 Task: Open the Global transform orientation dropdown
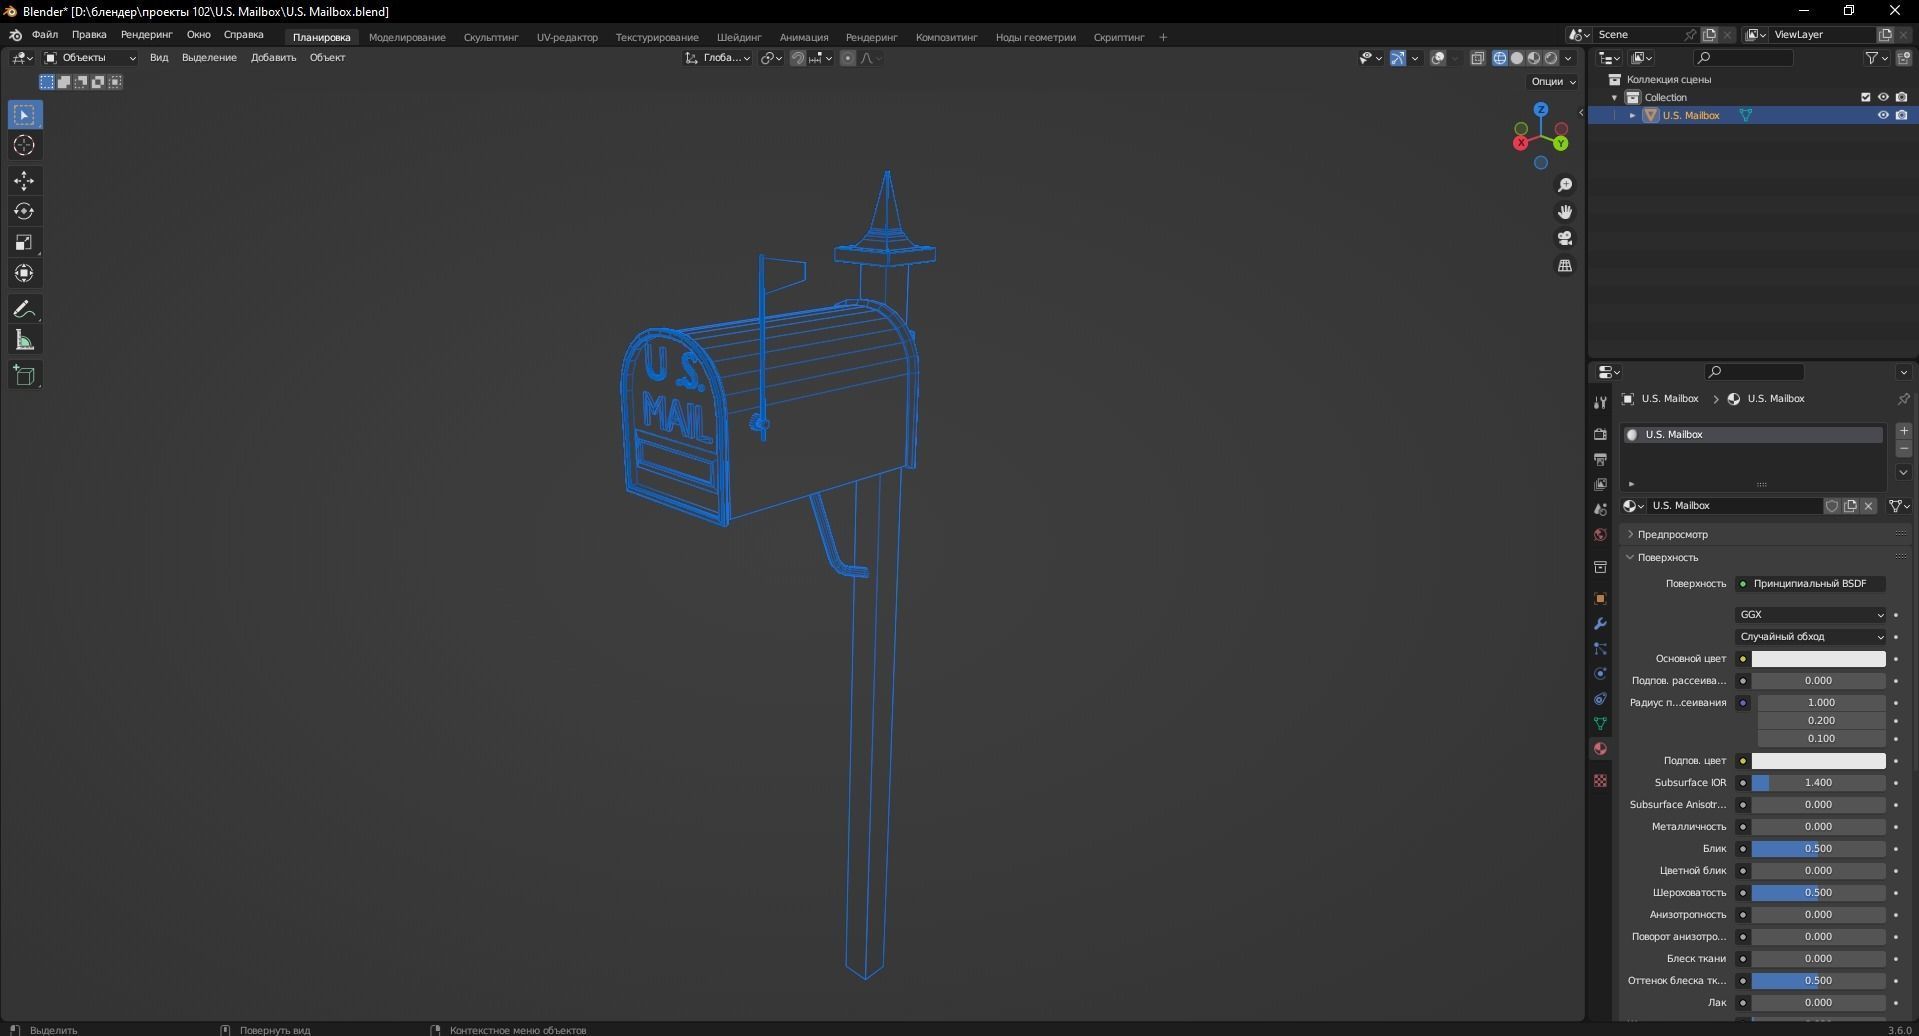coord(718,58)
